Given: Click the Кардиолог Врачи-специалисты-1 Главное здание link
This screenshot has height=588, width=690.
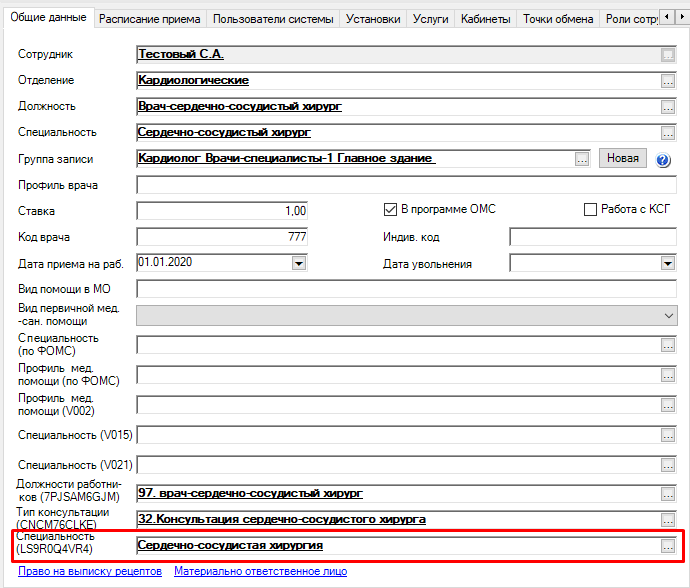Looking at the screenshot, I should point(287,158).
